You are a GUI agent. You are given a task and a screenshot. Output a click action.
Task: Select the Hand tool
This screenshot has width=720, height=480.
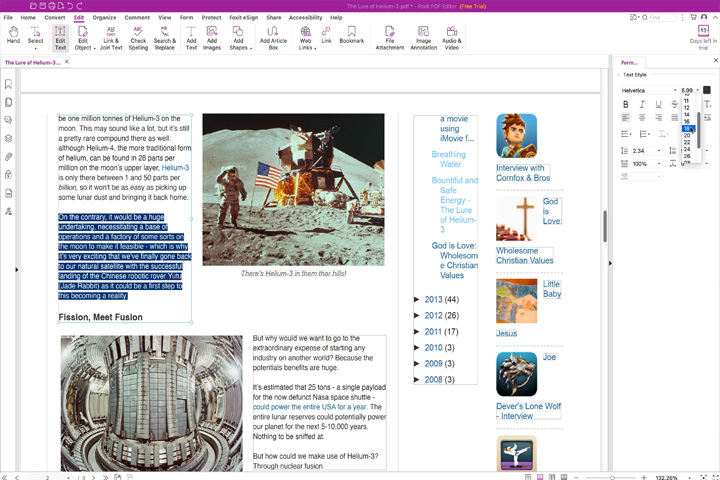[13, 35]
